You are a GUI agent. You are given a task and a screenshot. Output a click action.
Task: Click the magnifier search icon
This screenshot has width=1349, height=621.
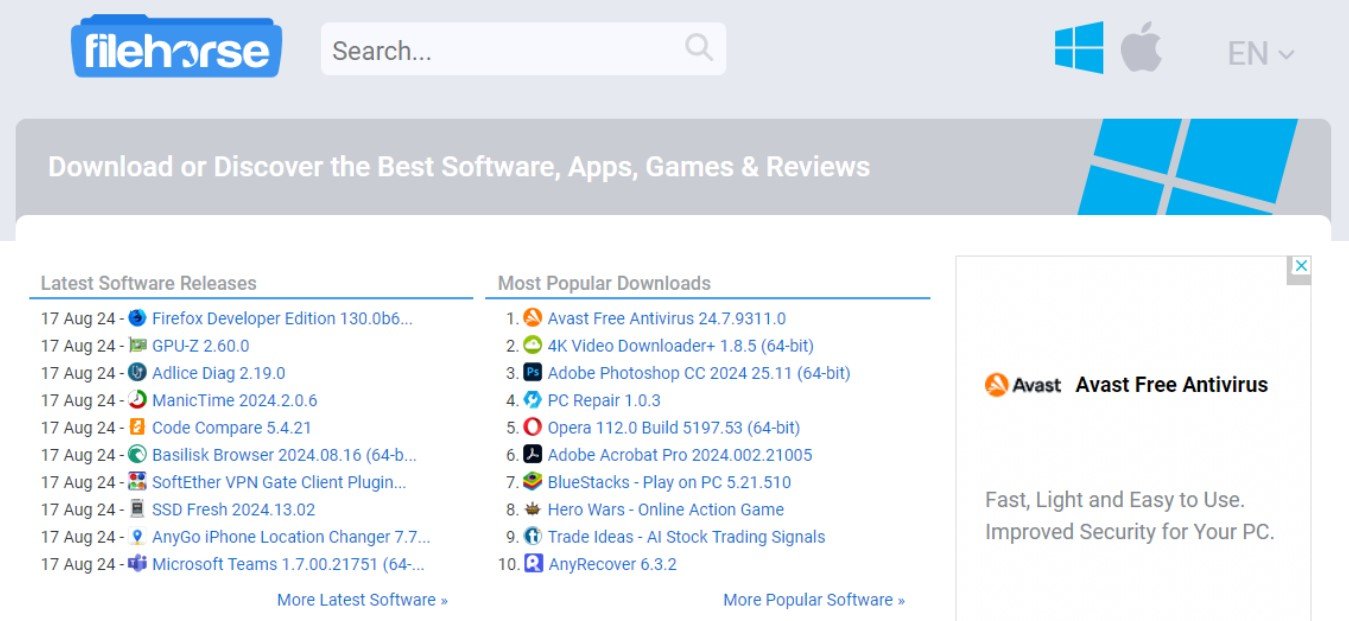pos(699,47)
